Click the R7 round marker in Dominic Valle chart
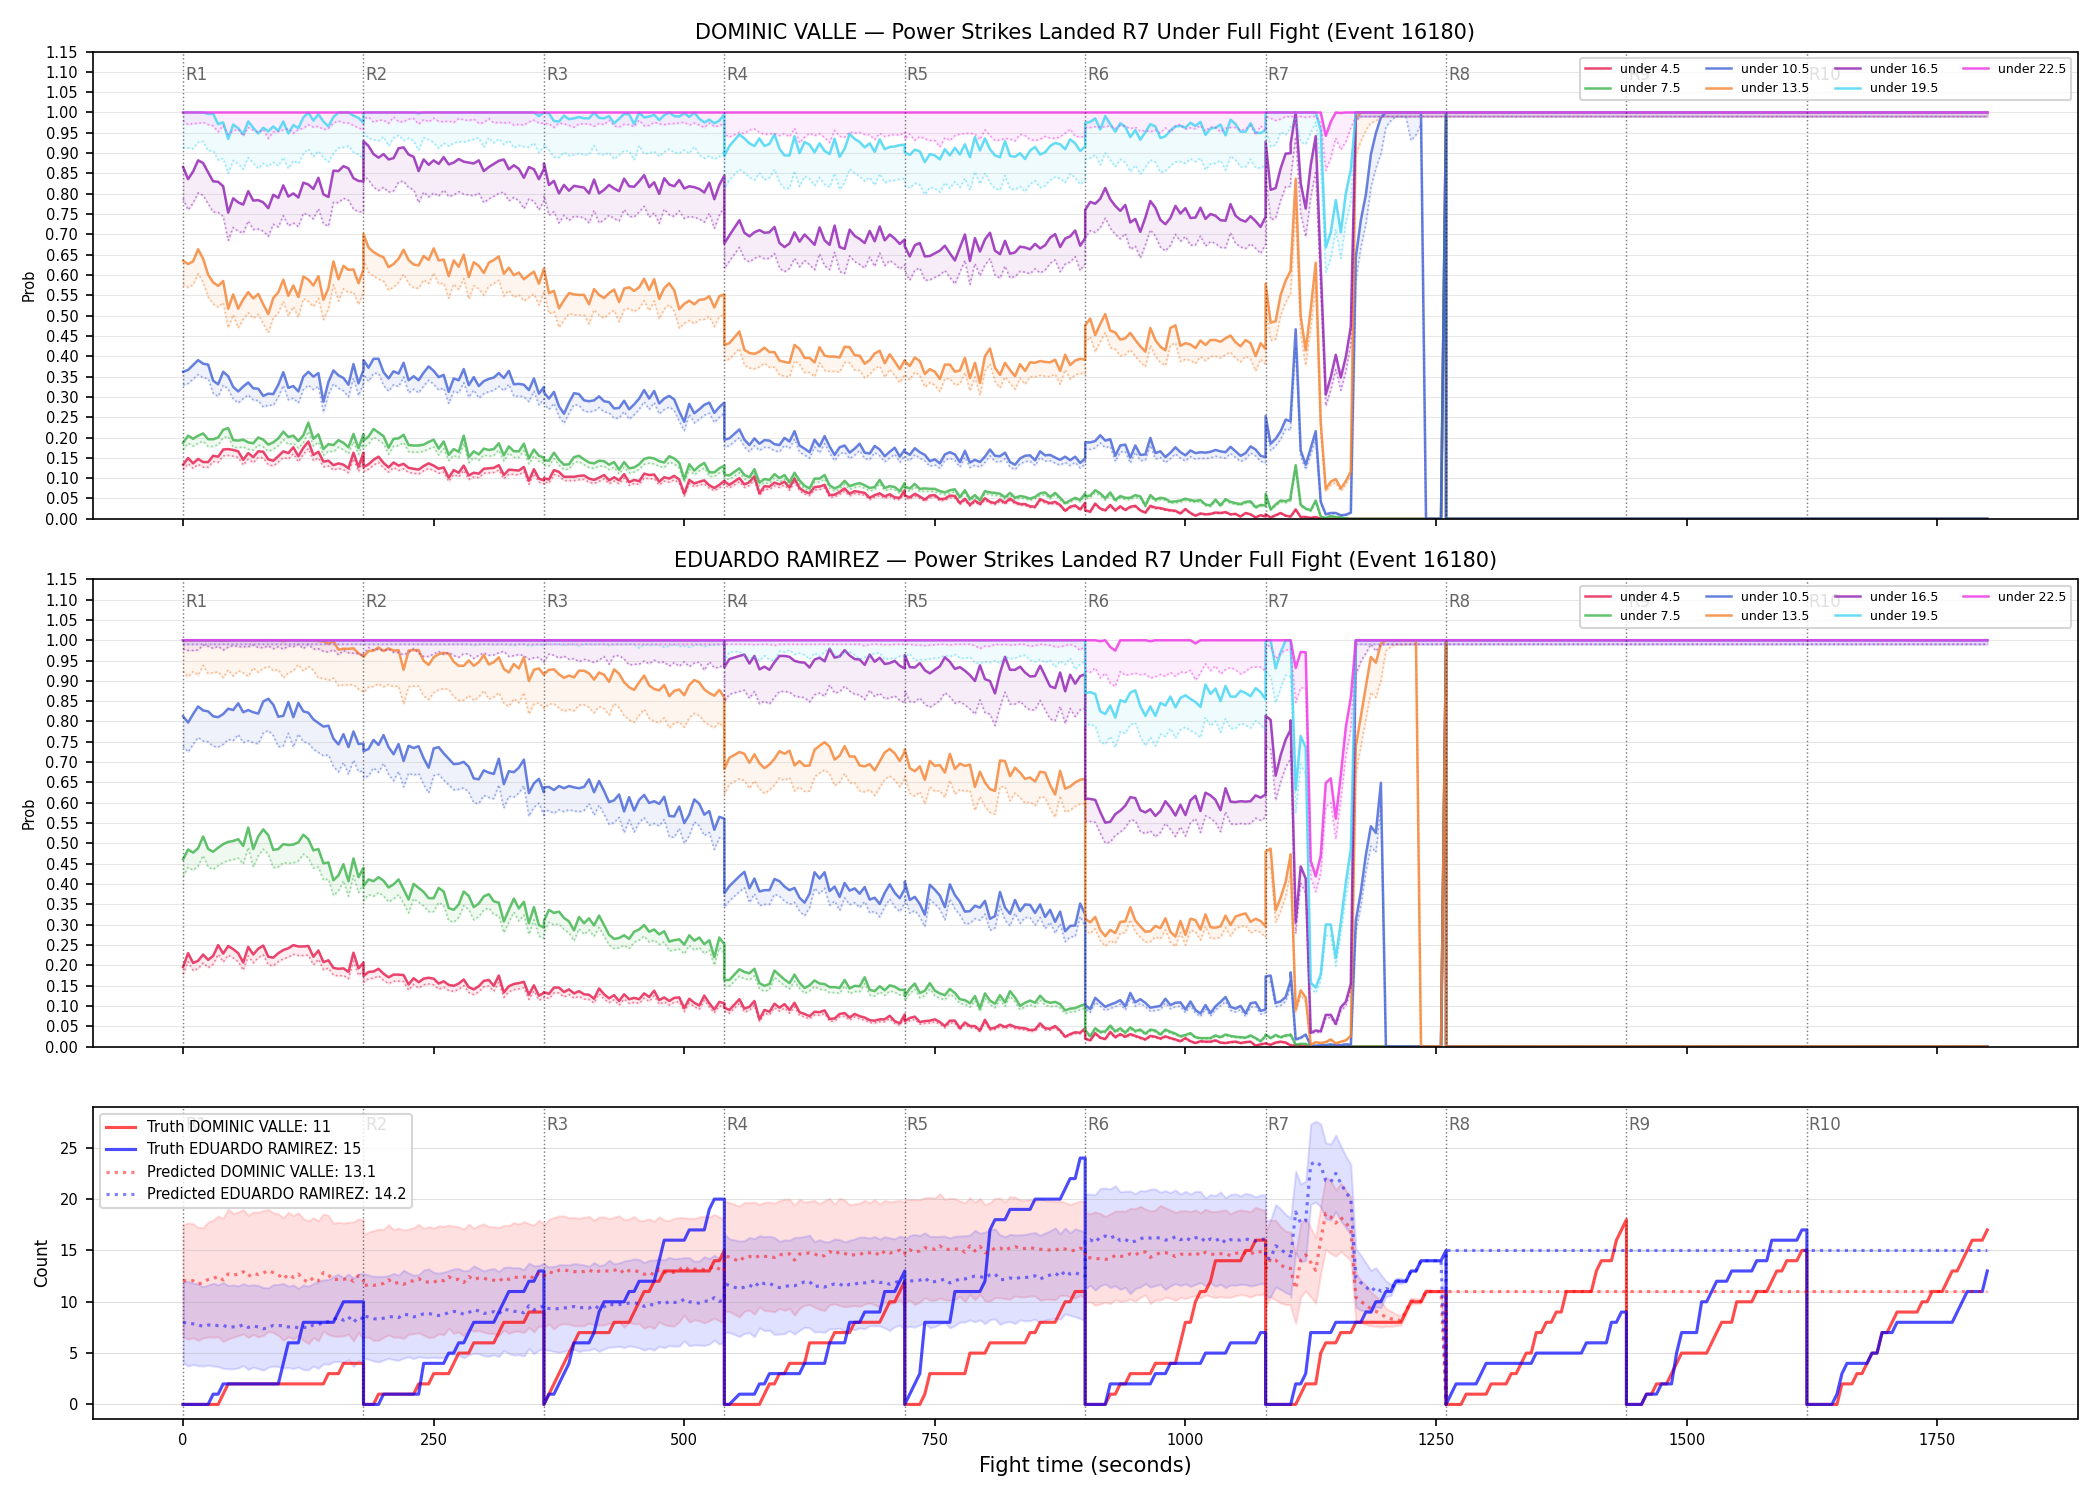The image size is (2100, 1500). point(1278,74)
